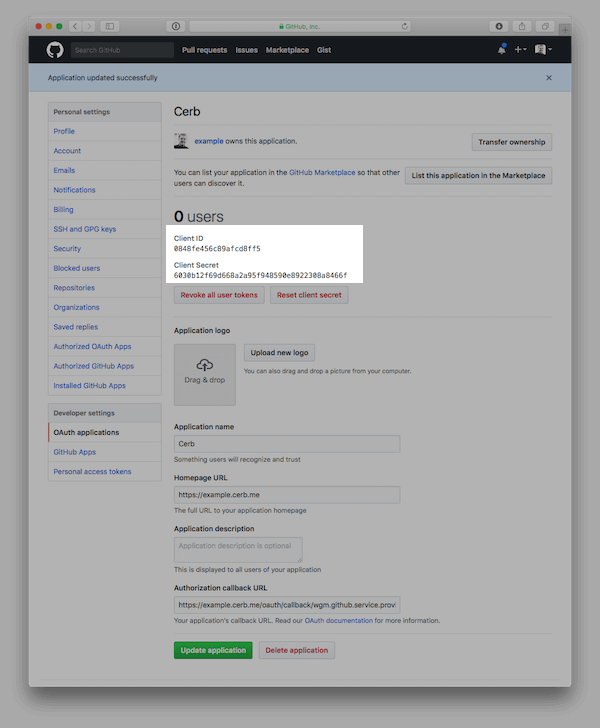Open Saved replies
The height and width of the screenshot is (728, 600).
105,327
